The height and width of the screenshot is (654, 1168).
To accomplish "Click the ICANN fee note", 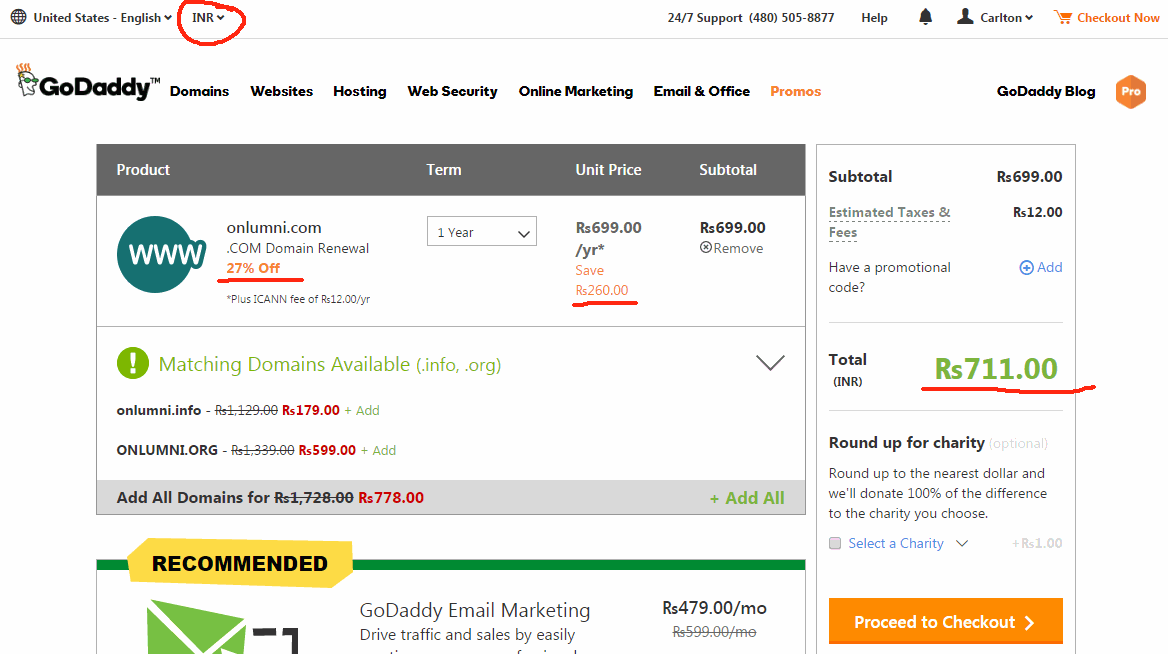I will (x=298, y=299).
